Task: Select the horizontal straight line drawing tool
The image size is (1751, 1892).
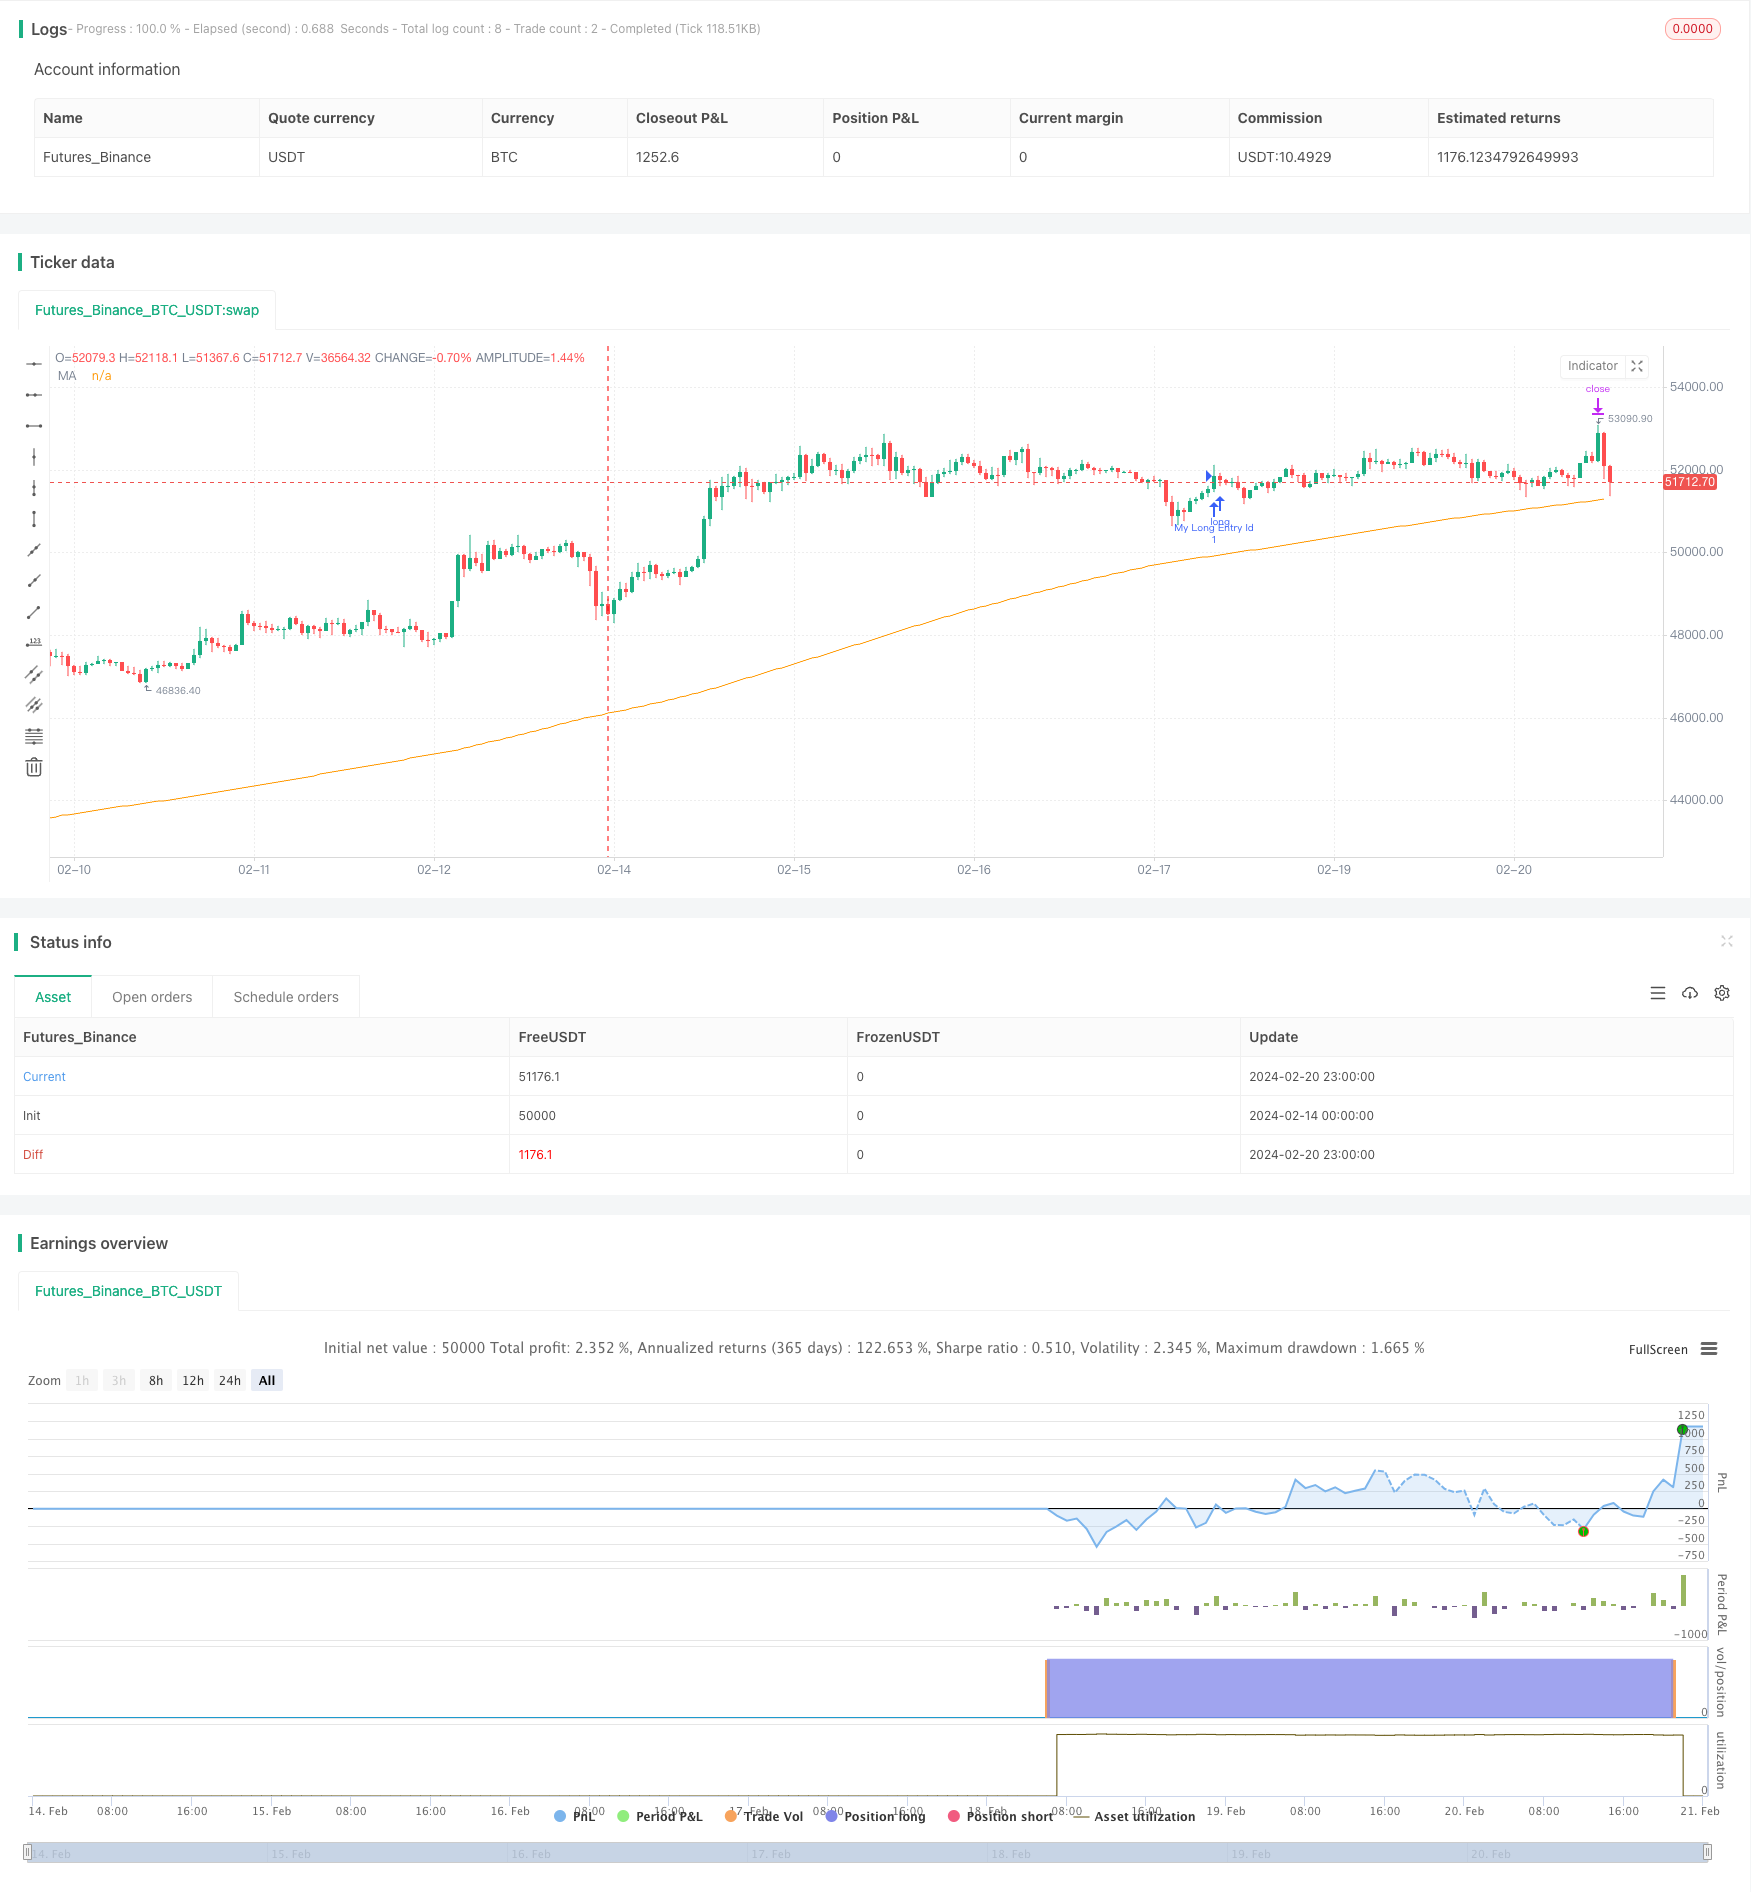Action: click(x=34, y=364)
